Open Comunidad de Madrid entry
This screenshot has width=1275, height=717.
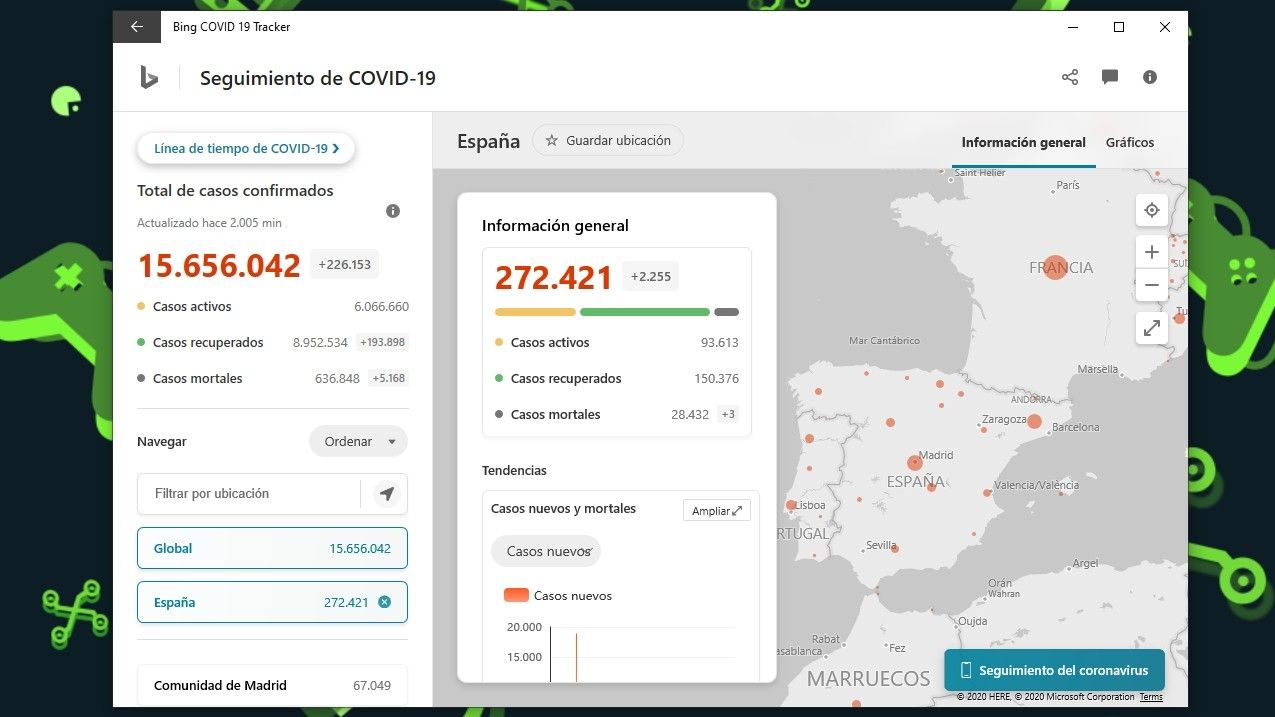pos(272,685)
